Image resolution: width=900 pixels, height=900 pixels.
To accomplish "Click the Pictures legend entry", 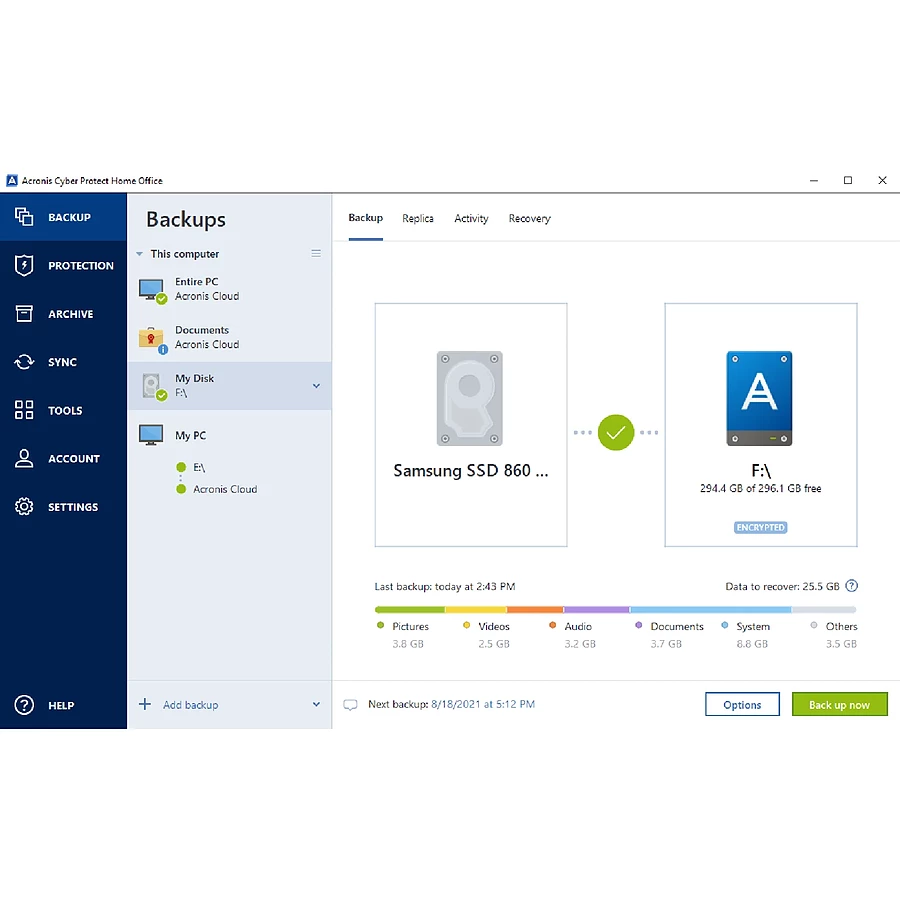I will pos(404,634).
